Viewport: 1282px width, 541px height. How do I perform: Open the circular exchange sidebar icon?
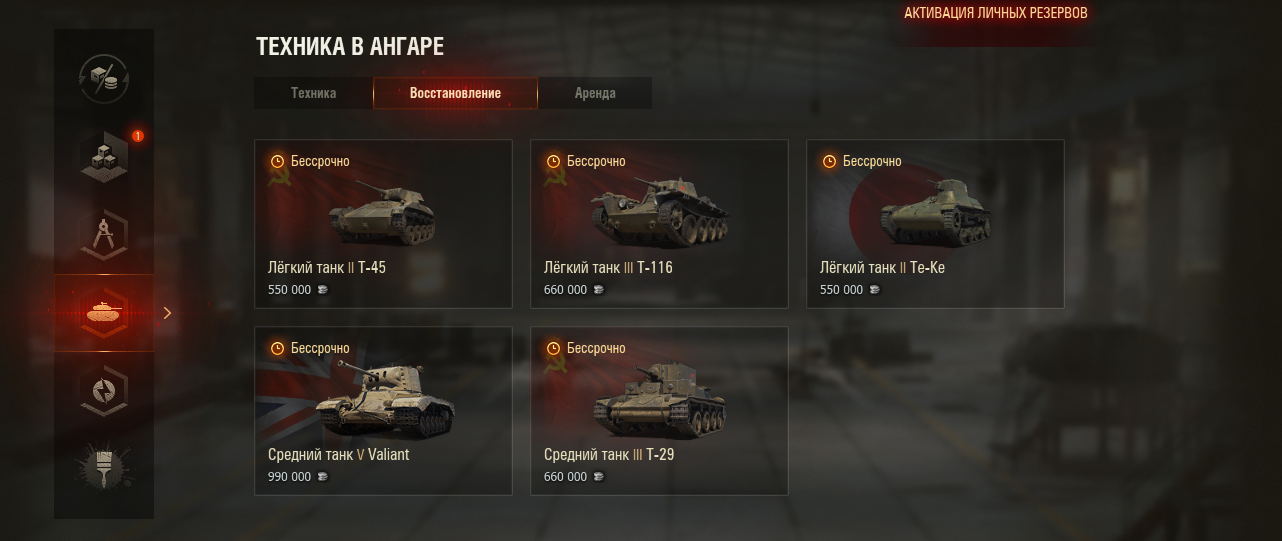104,391
